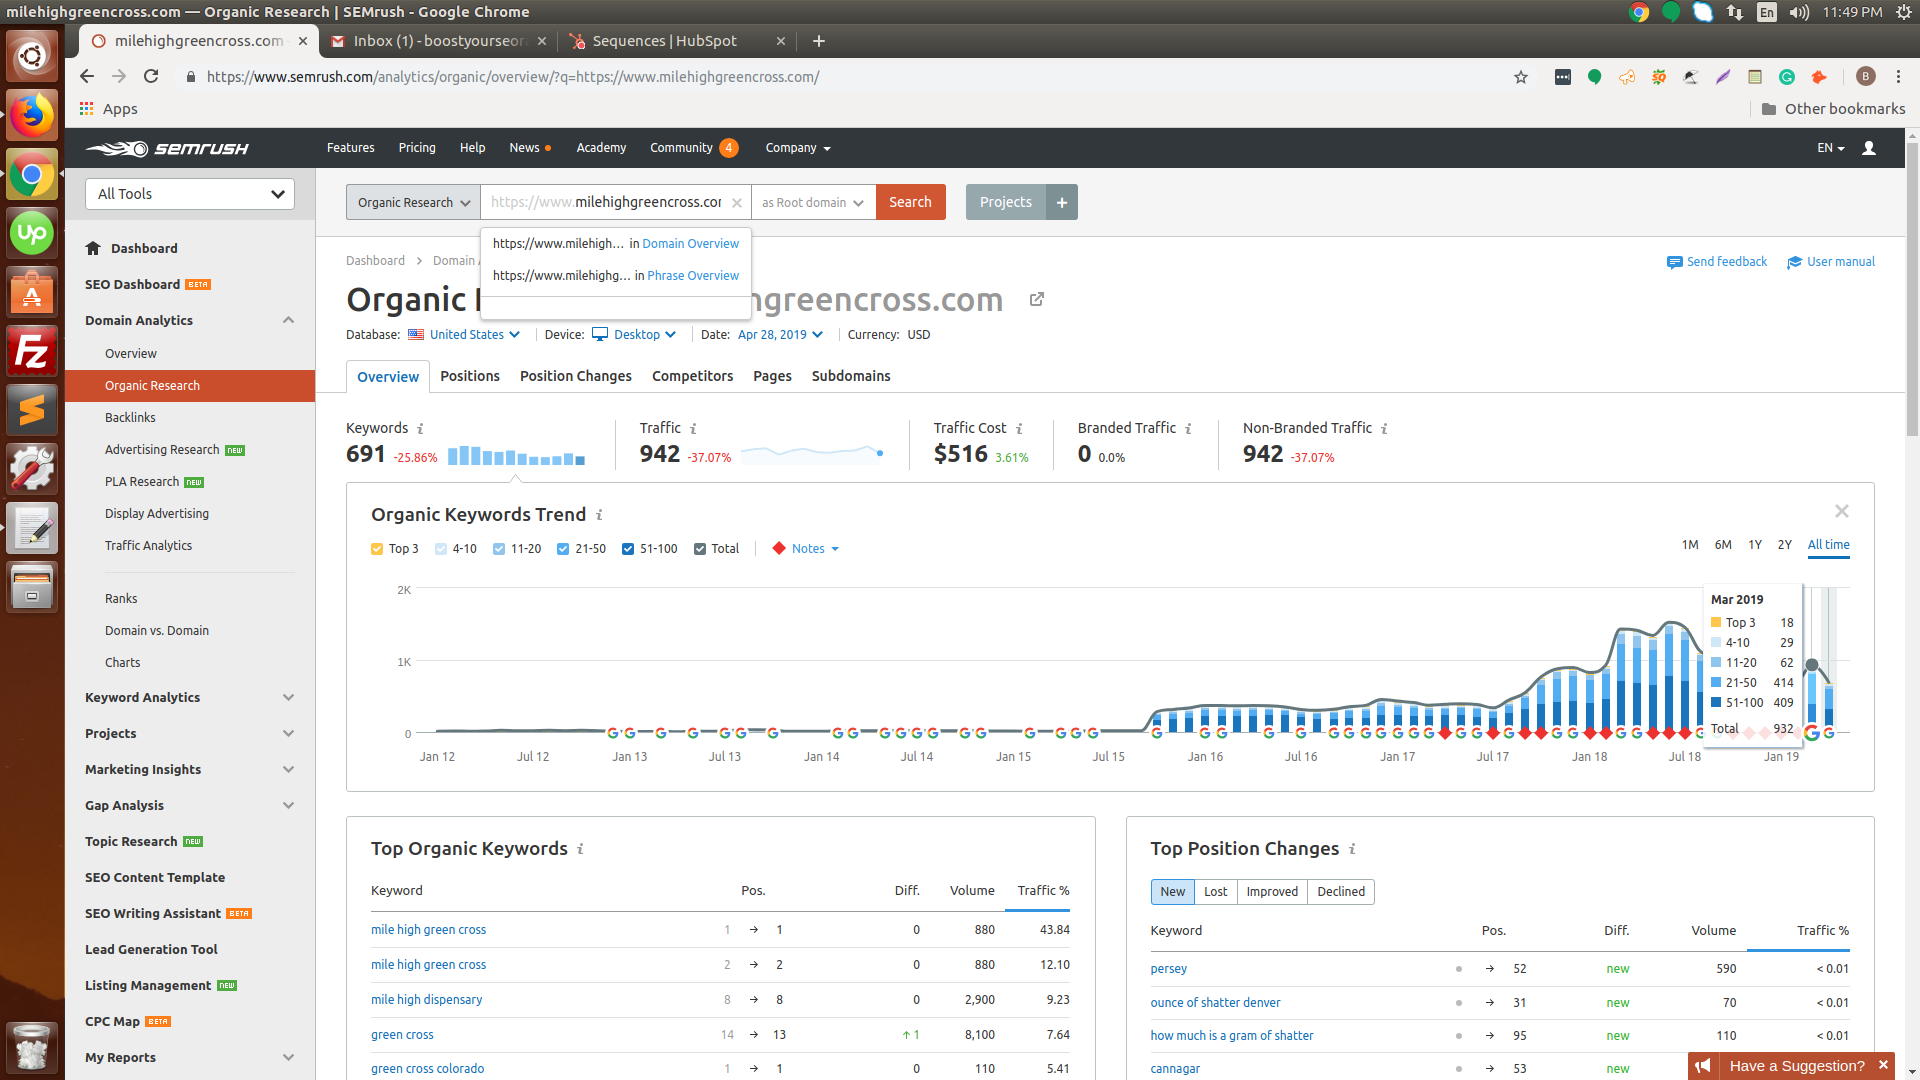Image resolution: width=1920 pixels, height=1080 pixels.
Task: Click the Dashboard home icon in sidebar
Action: pyautogui.click(x=93, y=248)
